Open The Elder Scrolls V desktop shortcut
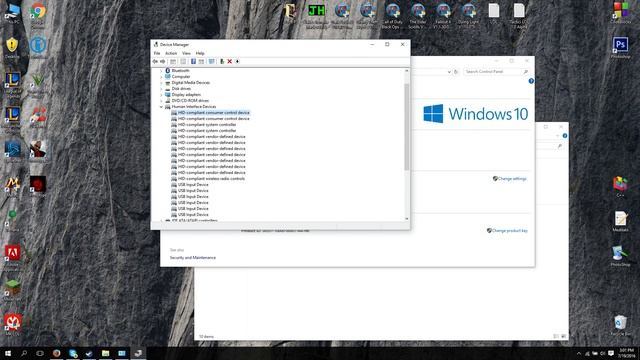The width and height of the screenshot is (640, 360). (418, 16)
